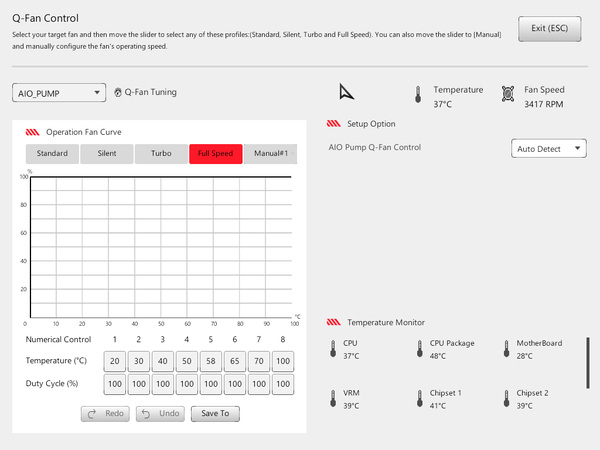Click the VRM thermometer icon
This screenshot has height=450, width=600.
tap(333, 399)
